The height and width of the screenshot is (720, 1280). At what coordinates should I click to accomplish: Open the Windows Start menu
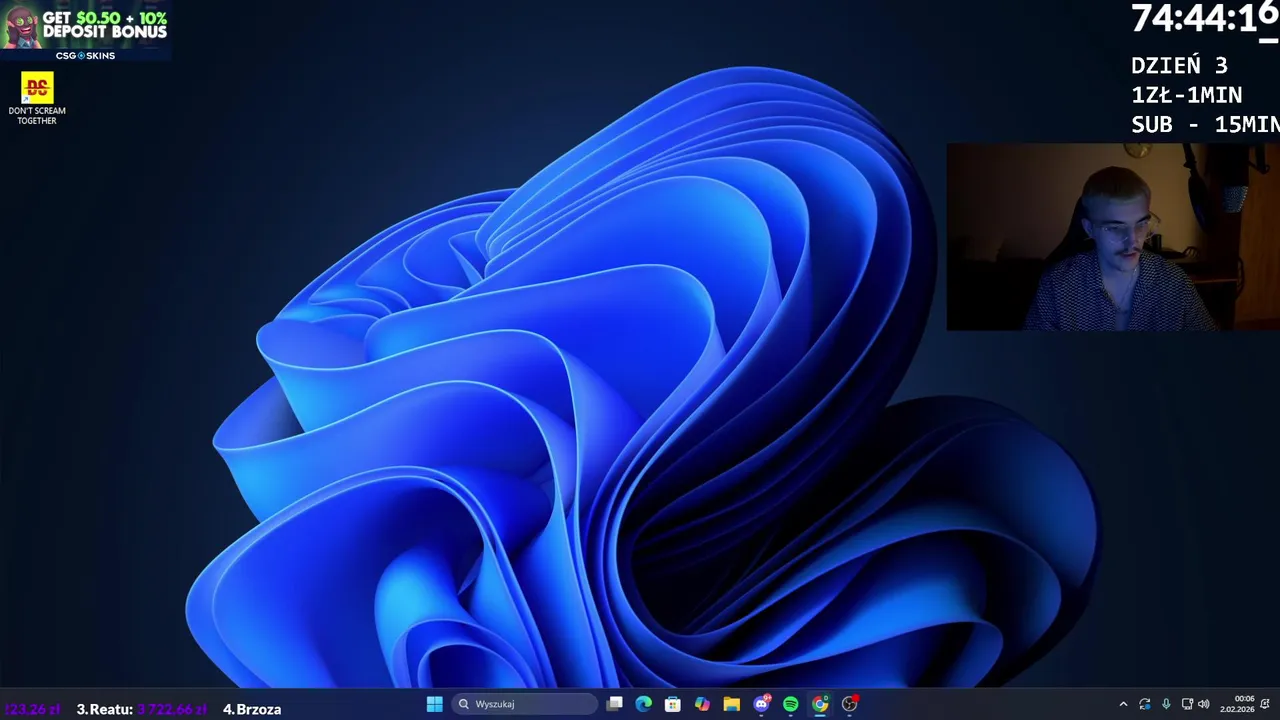point(434,704)
